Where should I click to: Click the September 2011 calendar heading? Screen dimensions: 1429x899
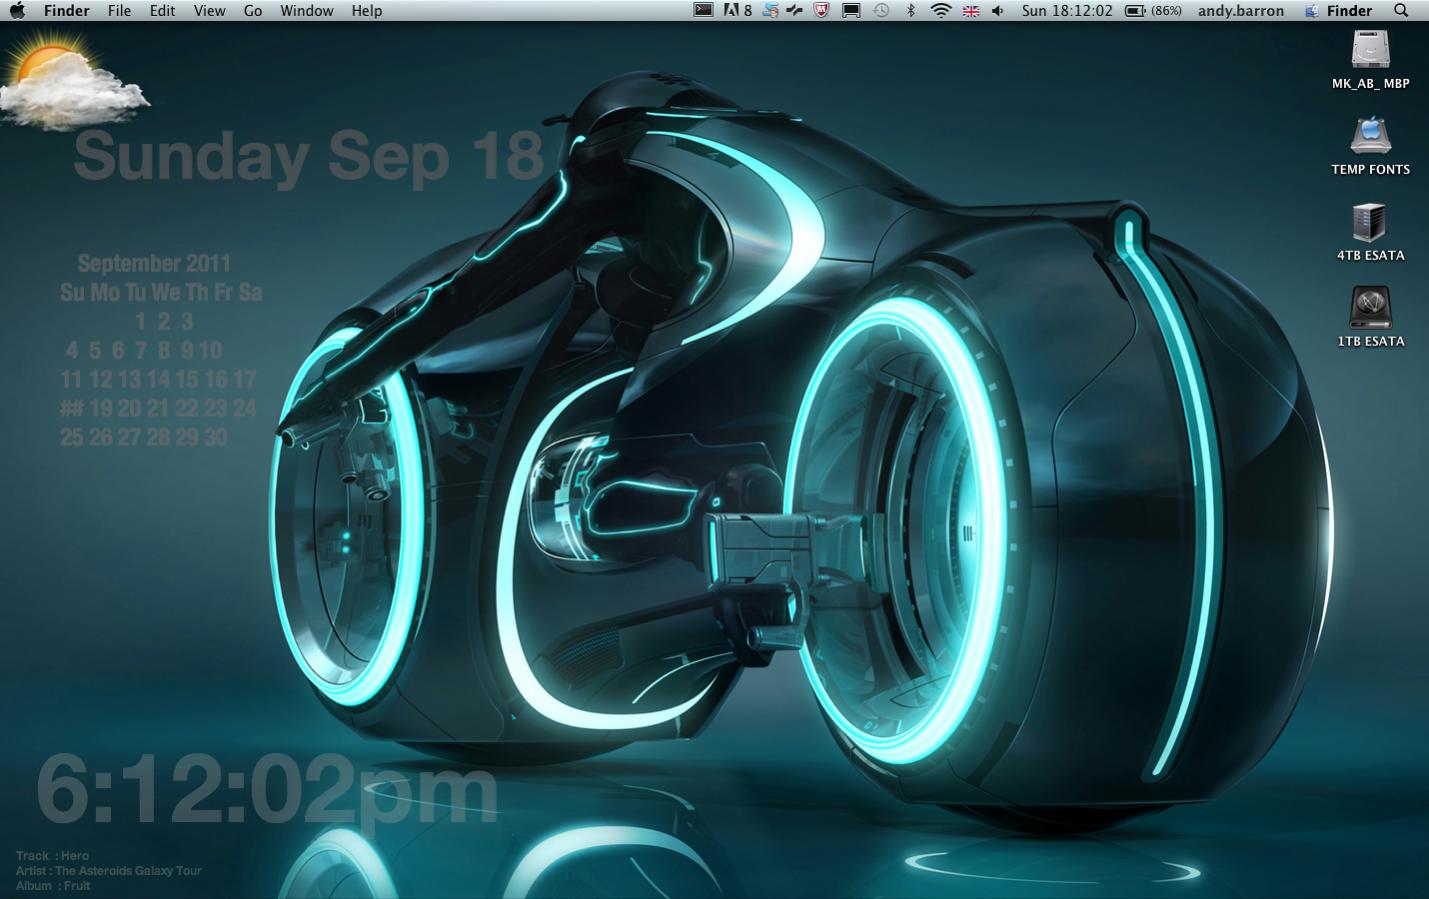(x=154, y=263)
